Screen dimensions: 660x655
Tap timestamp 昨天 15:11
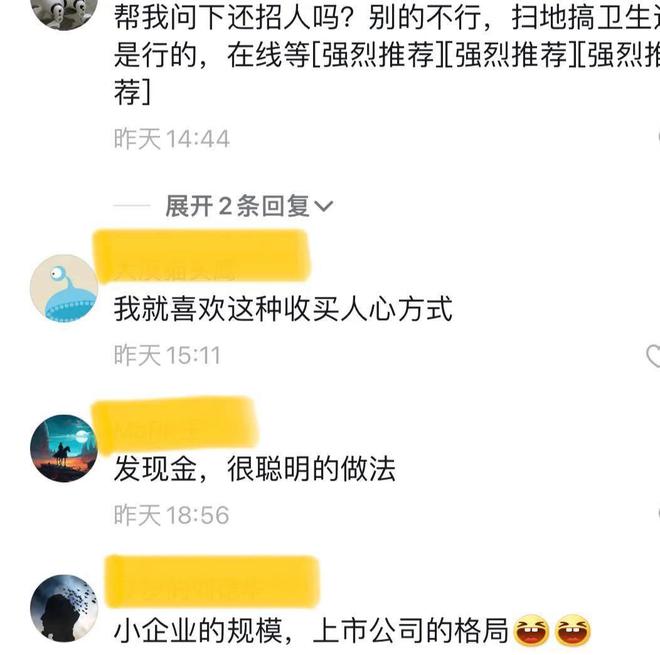[167, 355]
